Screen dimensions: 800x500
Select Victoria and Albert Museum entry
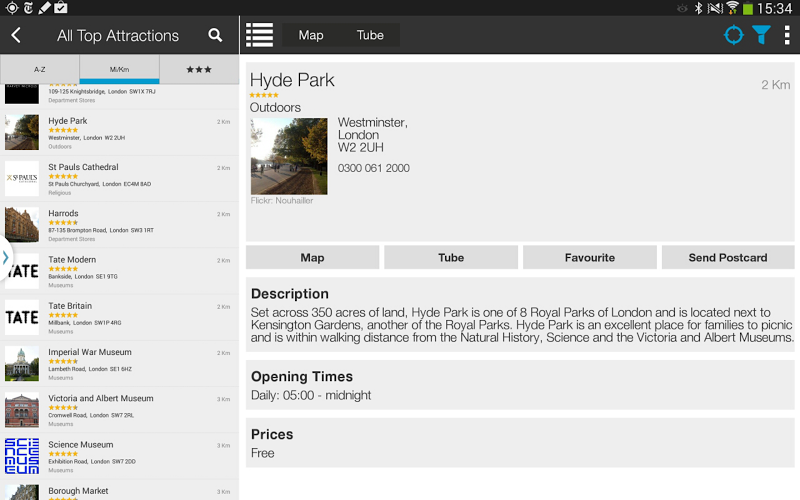[x=119, y=410]
